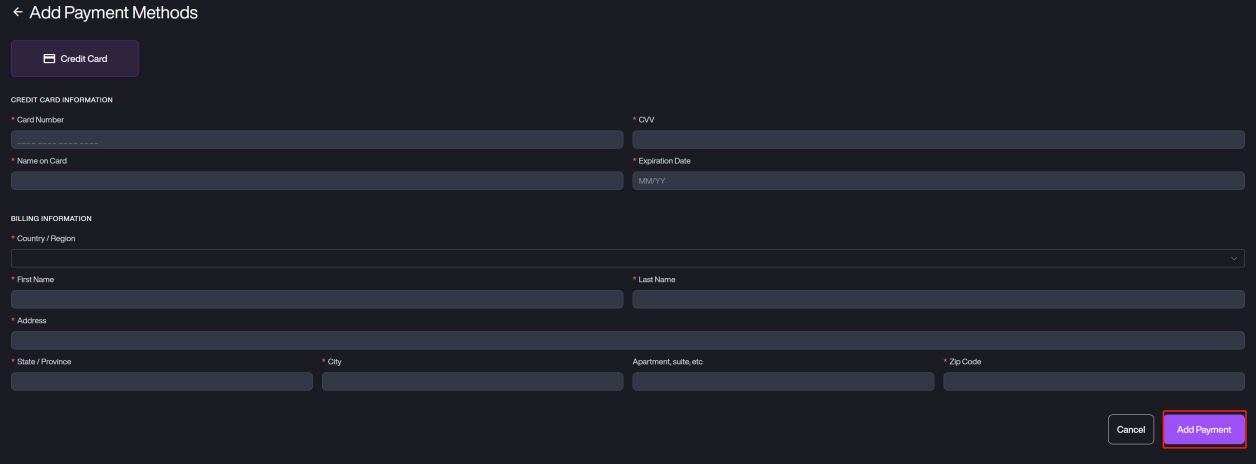Click the Expiration Date MM/YY field
The height and width of the screenshot is (464, 1256).
[938, 181]
